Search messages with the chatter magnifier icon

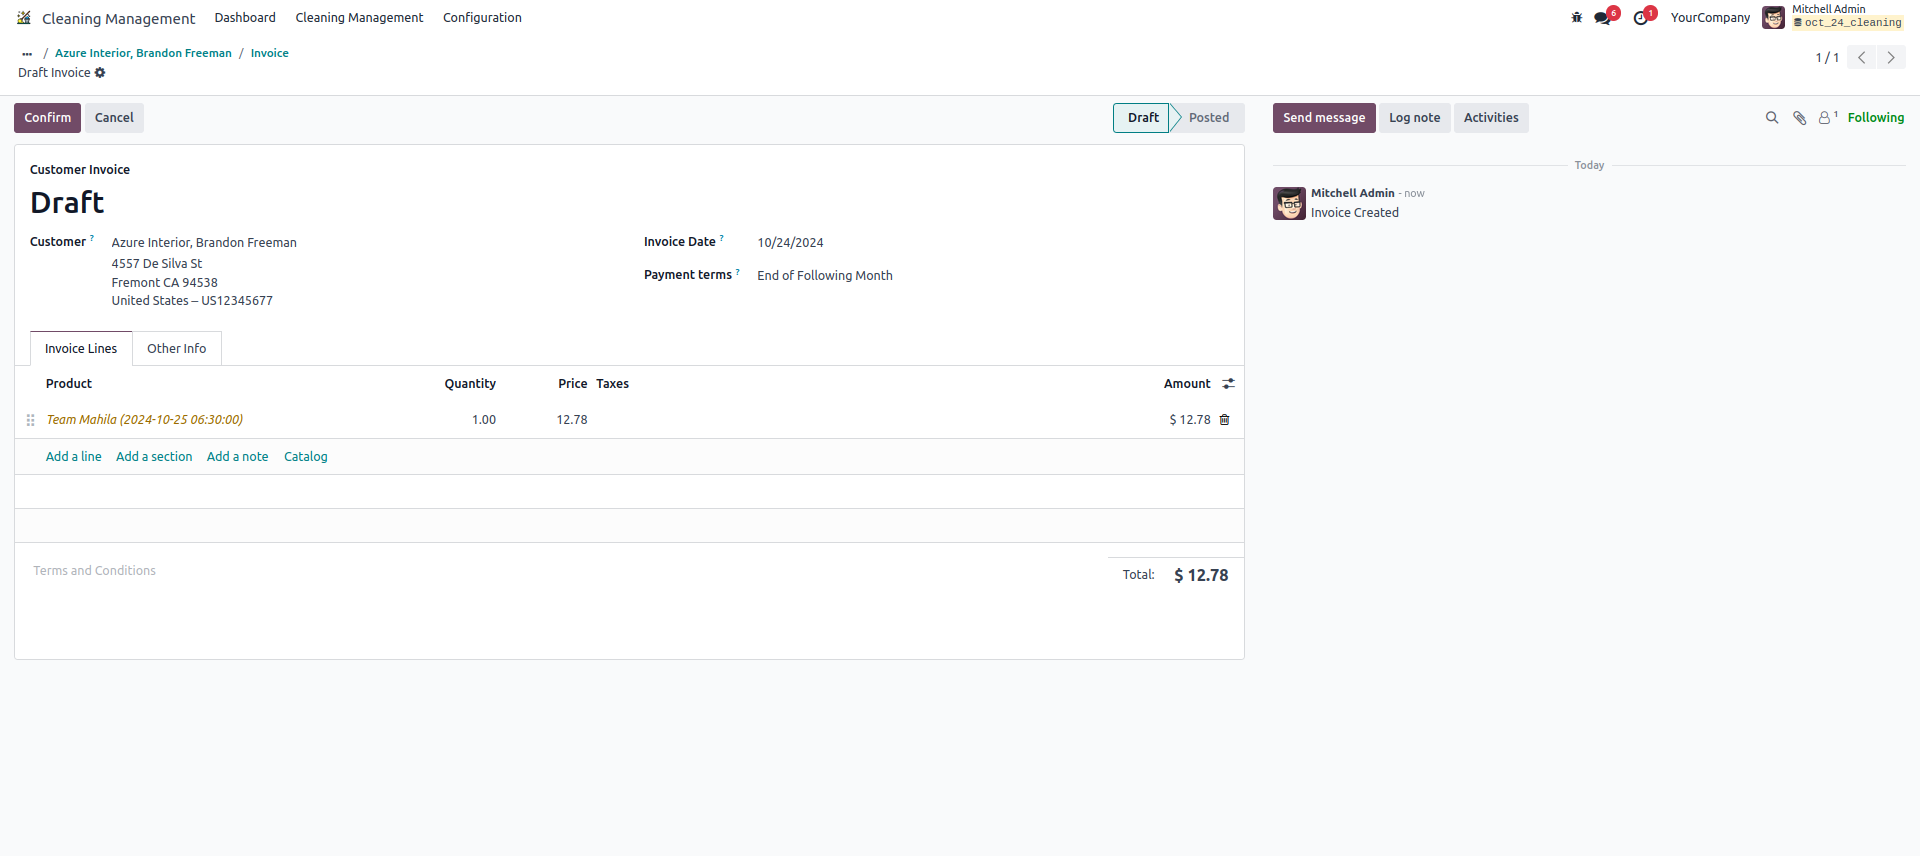point(1772,118)
